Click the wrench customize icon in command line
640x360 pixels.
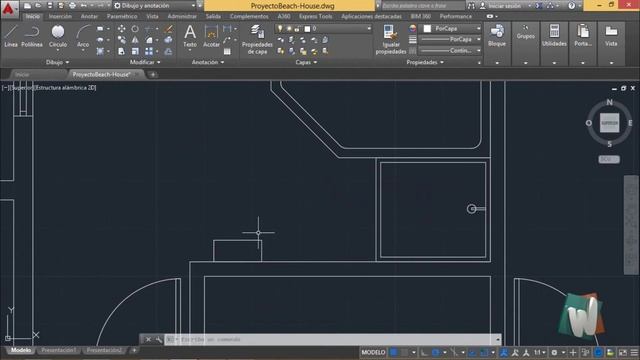(x=159, y=340)
